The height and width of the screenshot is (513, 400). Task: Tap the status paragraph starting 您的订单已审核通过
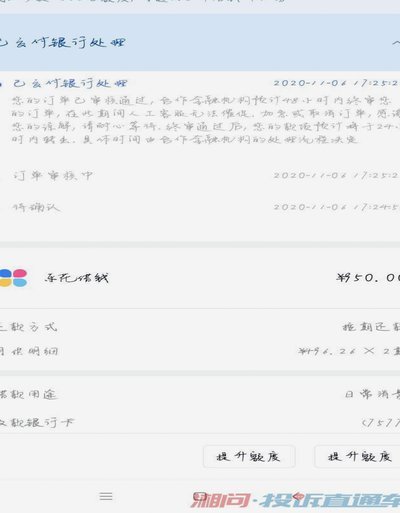(x=205, y=120)
